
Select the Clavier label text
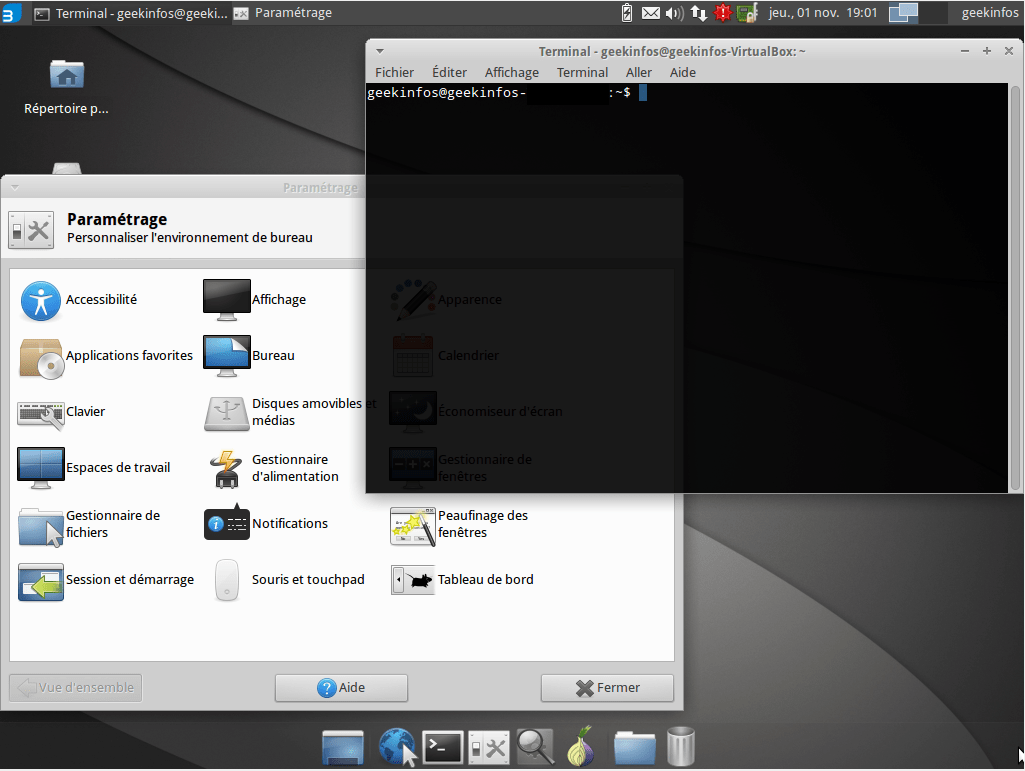click(x=86, y=411)
